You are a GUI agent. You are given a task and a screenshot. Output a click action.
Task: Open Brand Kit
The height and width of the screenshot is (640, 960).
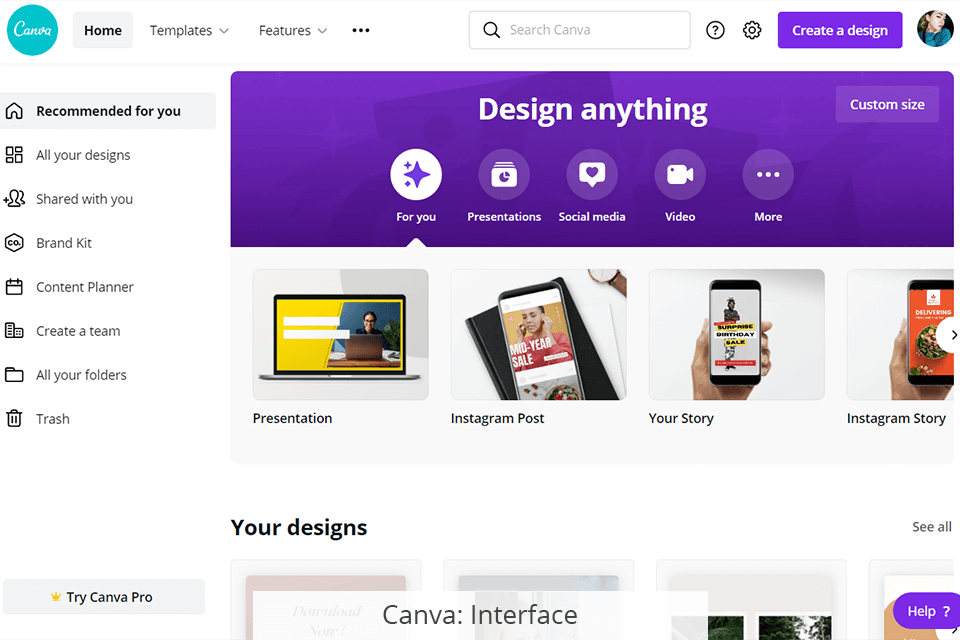(64, 243)
